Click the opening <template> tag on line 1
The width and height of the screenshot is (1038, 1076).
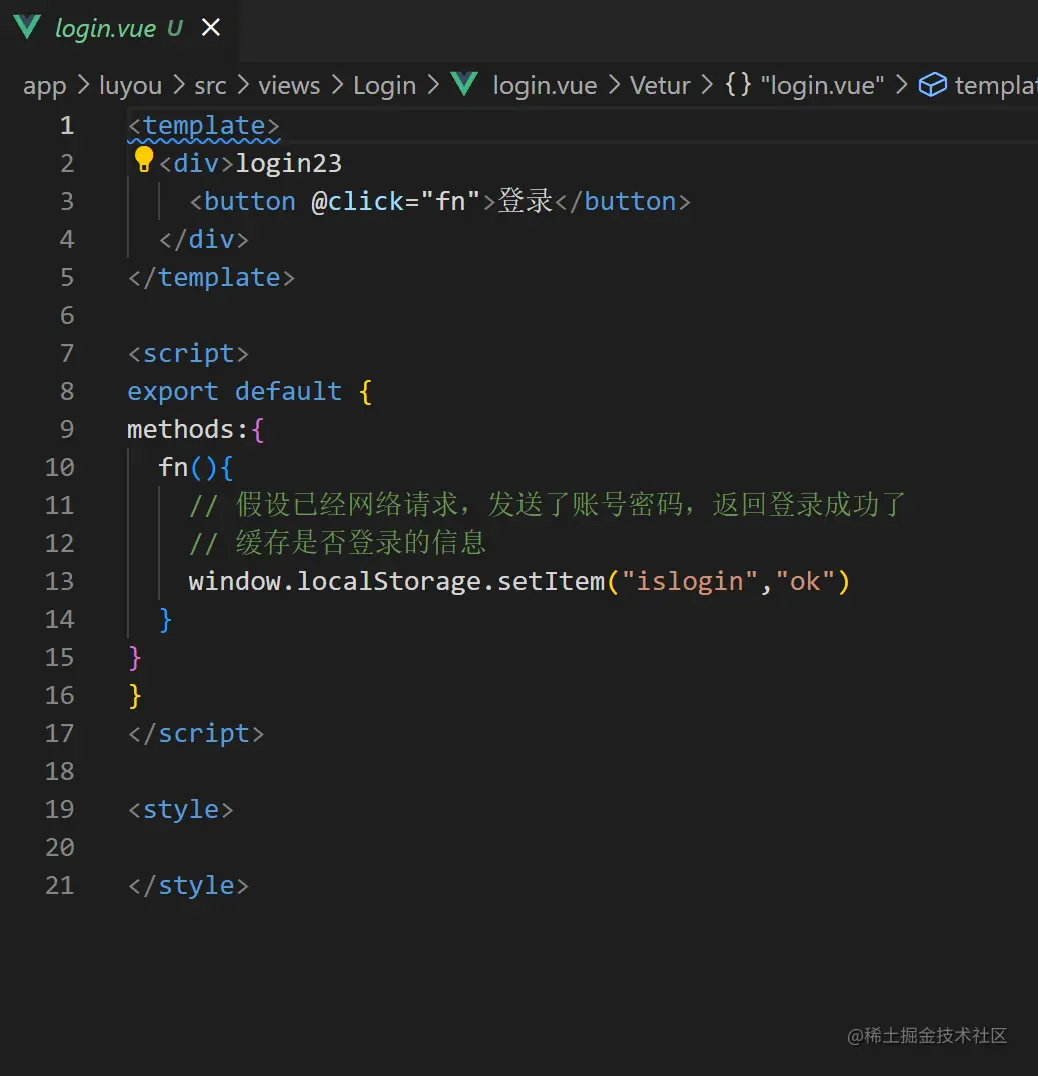204,126
